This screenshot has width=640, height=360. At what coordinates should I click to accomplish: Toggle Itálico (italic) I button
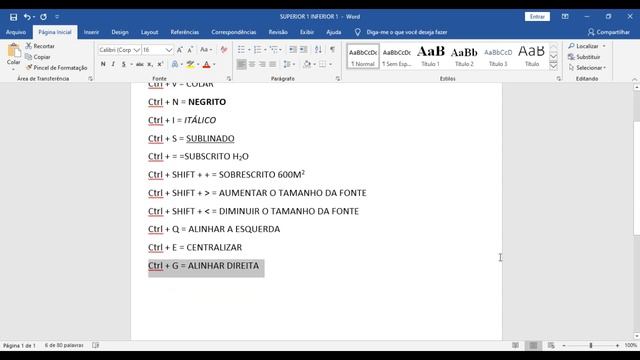click(113, 64)
